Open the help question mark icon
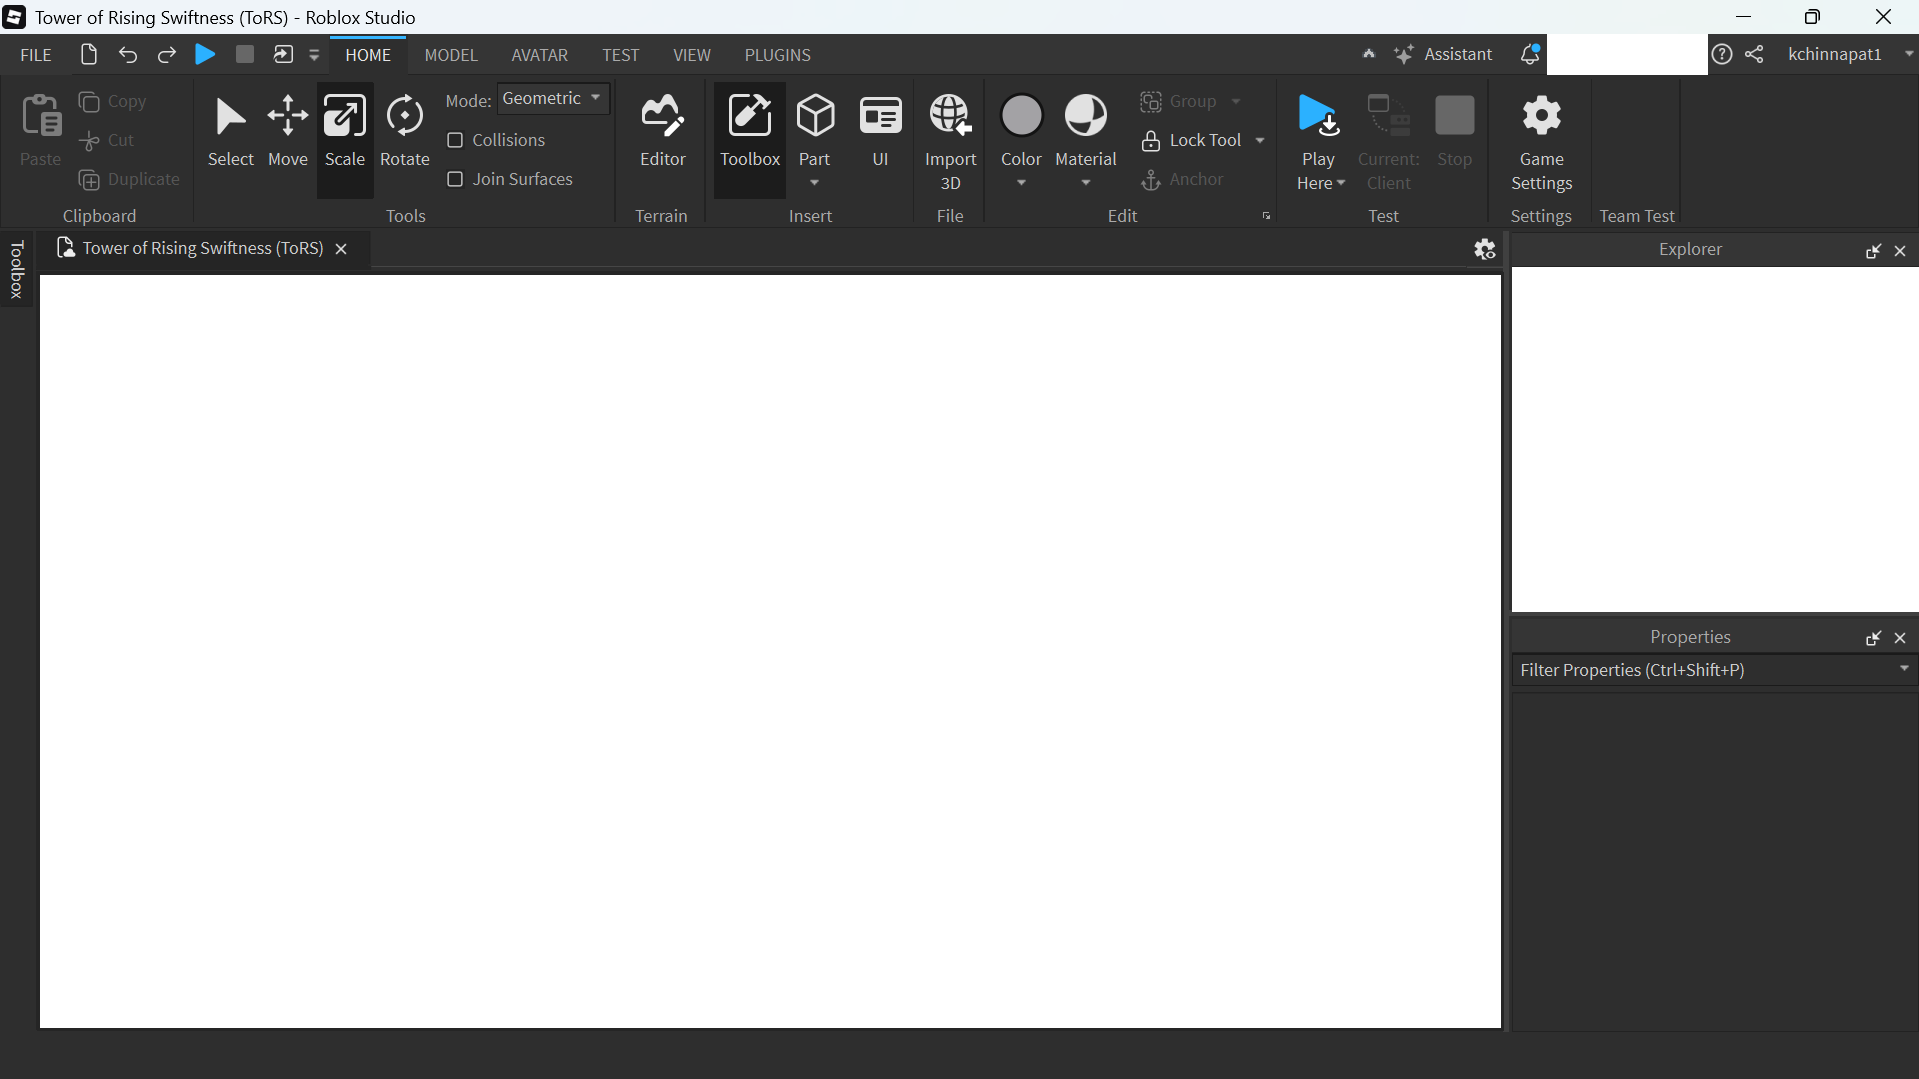1919x1079 pixels. (1722, 54)
